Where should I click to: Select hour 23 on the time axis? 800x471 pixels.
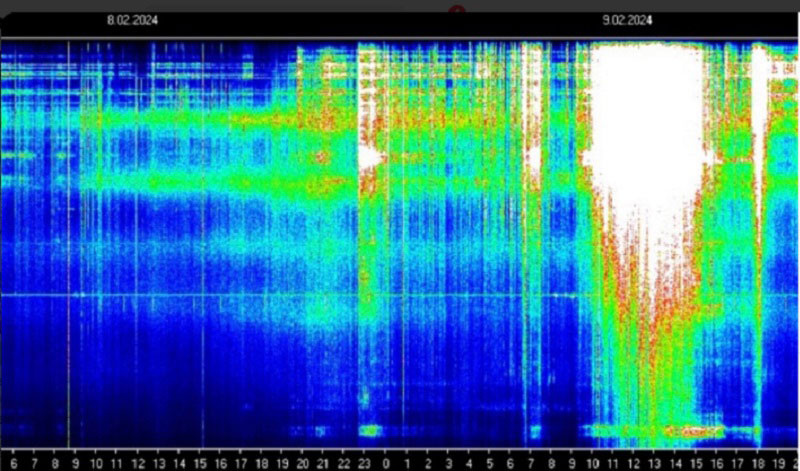coord(364,464)
